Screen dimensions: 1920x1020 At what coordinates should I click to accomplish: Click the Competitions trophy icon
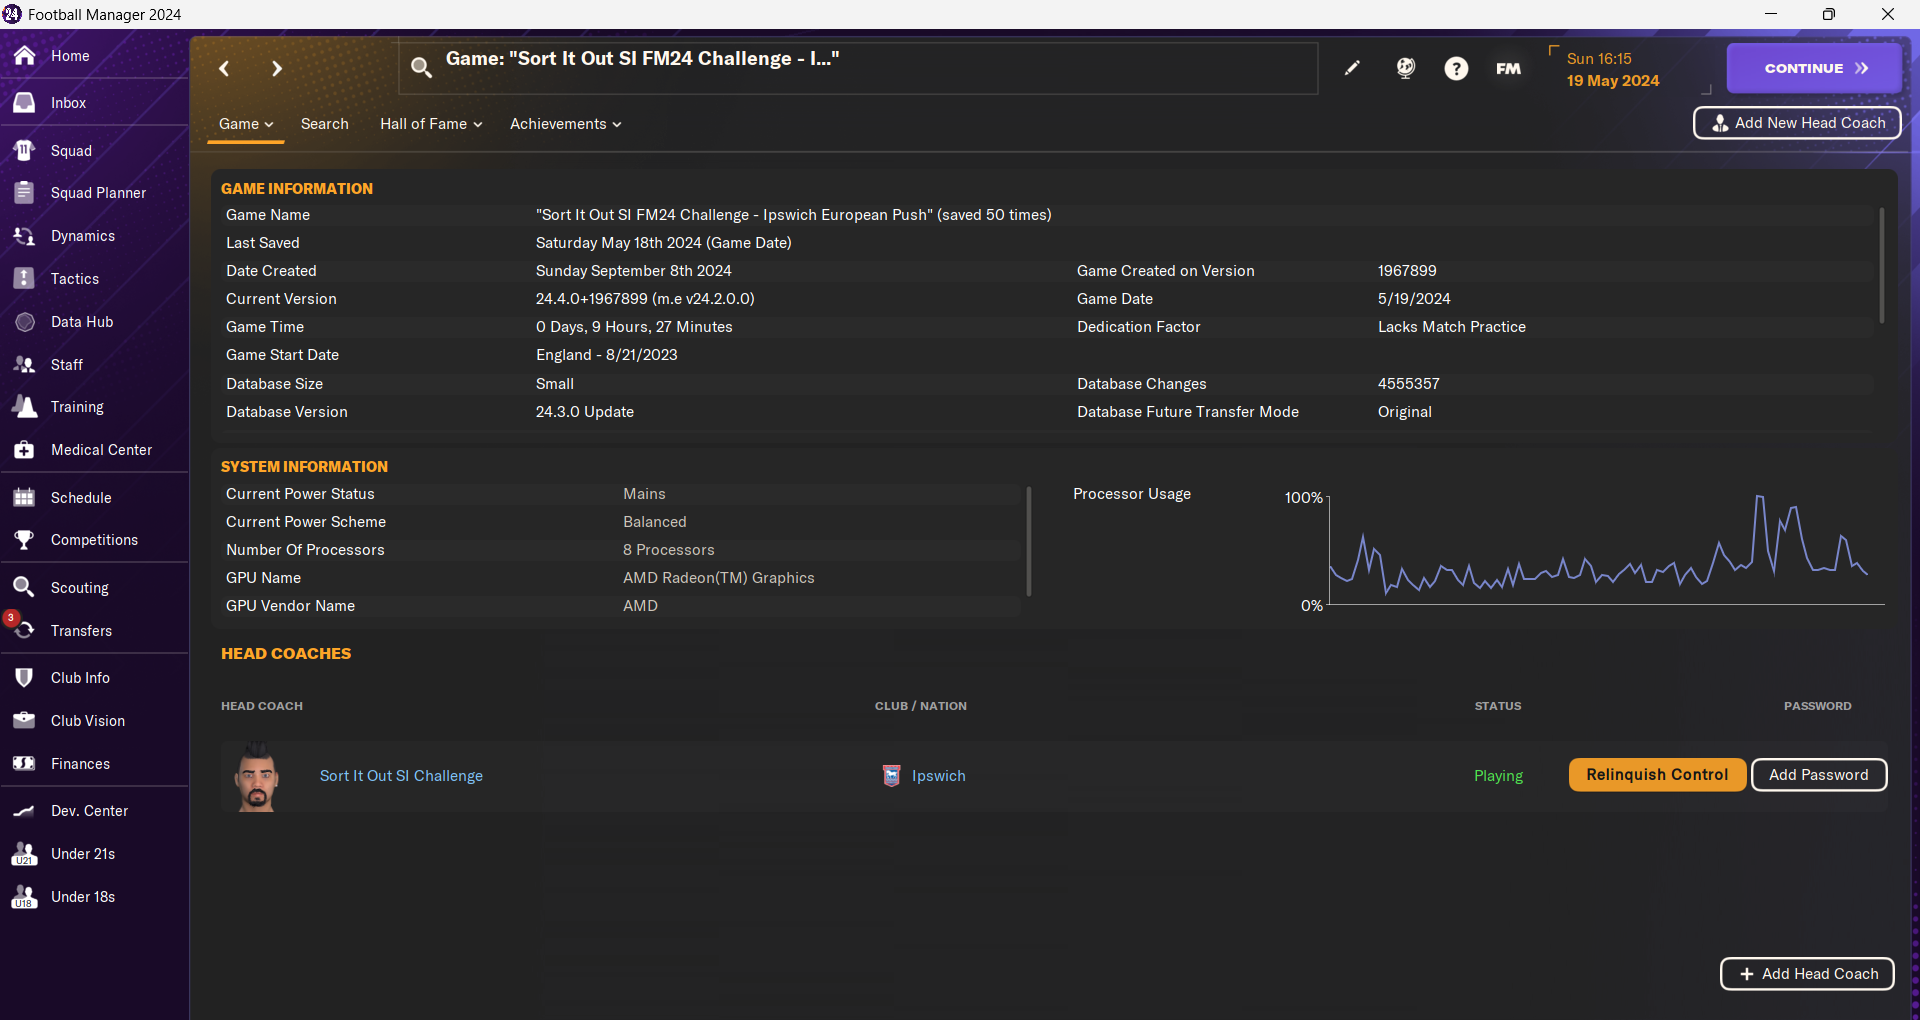24,540
